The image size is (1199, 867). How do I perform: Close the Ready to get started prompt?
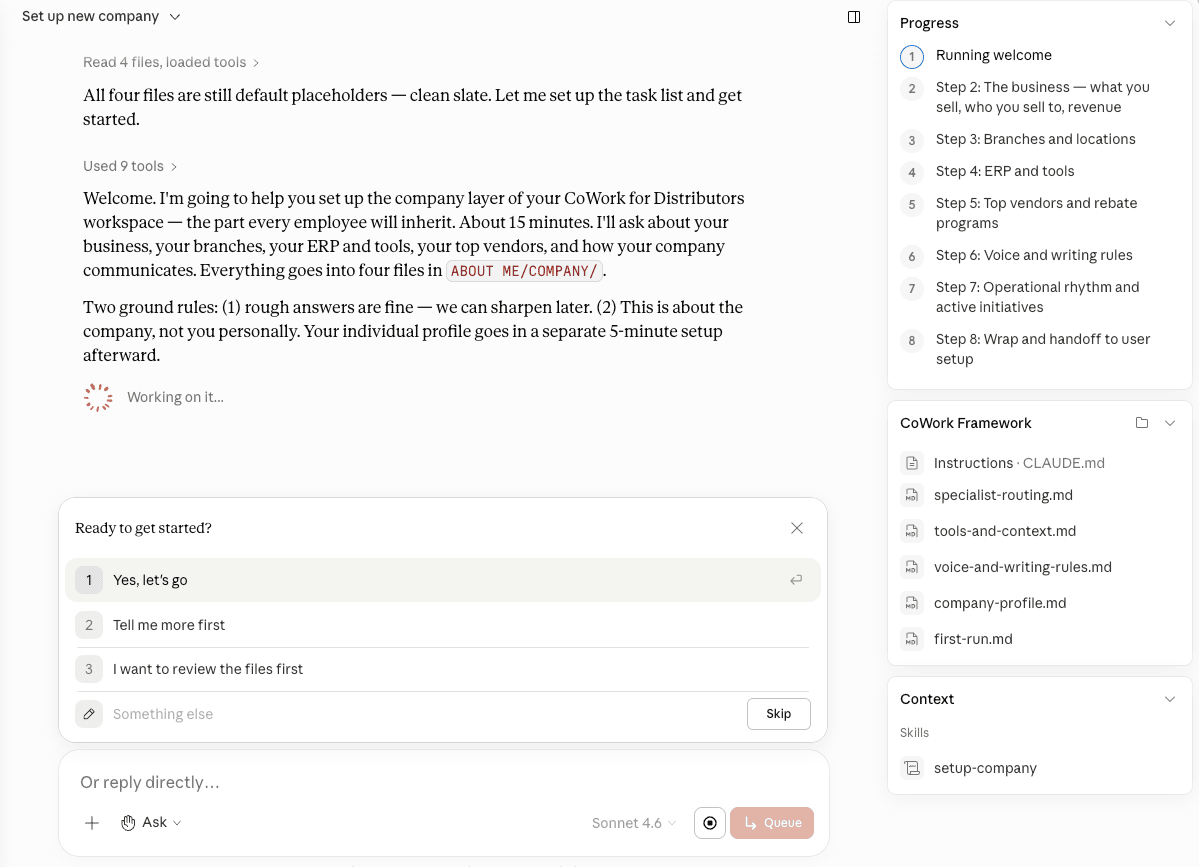click(797, 528)
